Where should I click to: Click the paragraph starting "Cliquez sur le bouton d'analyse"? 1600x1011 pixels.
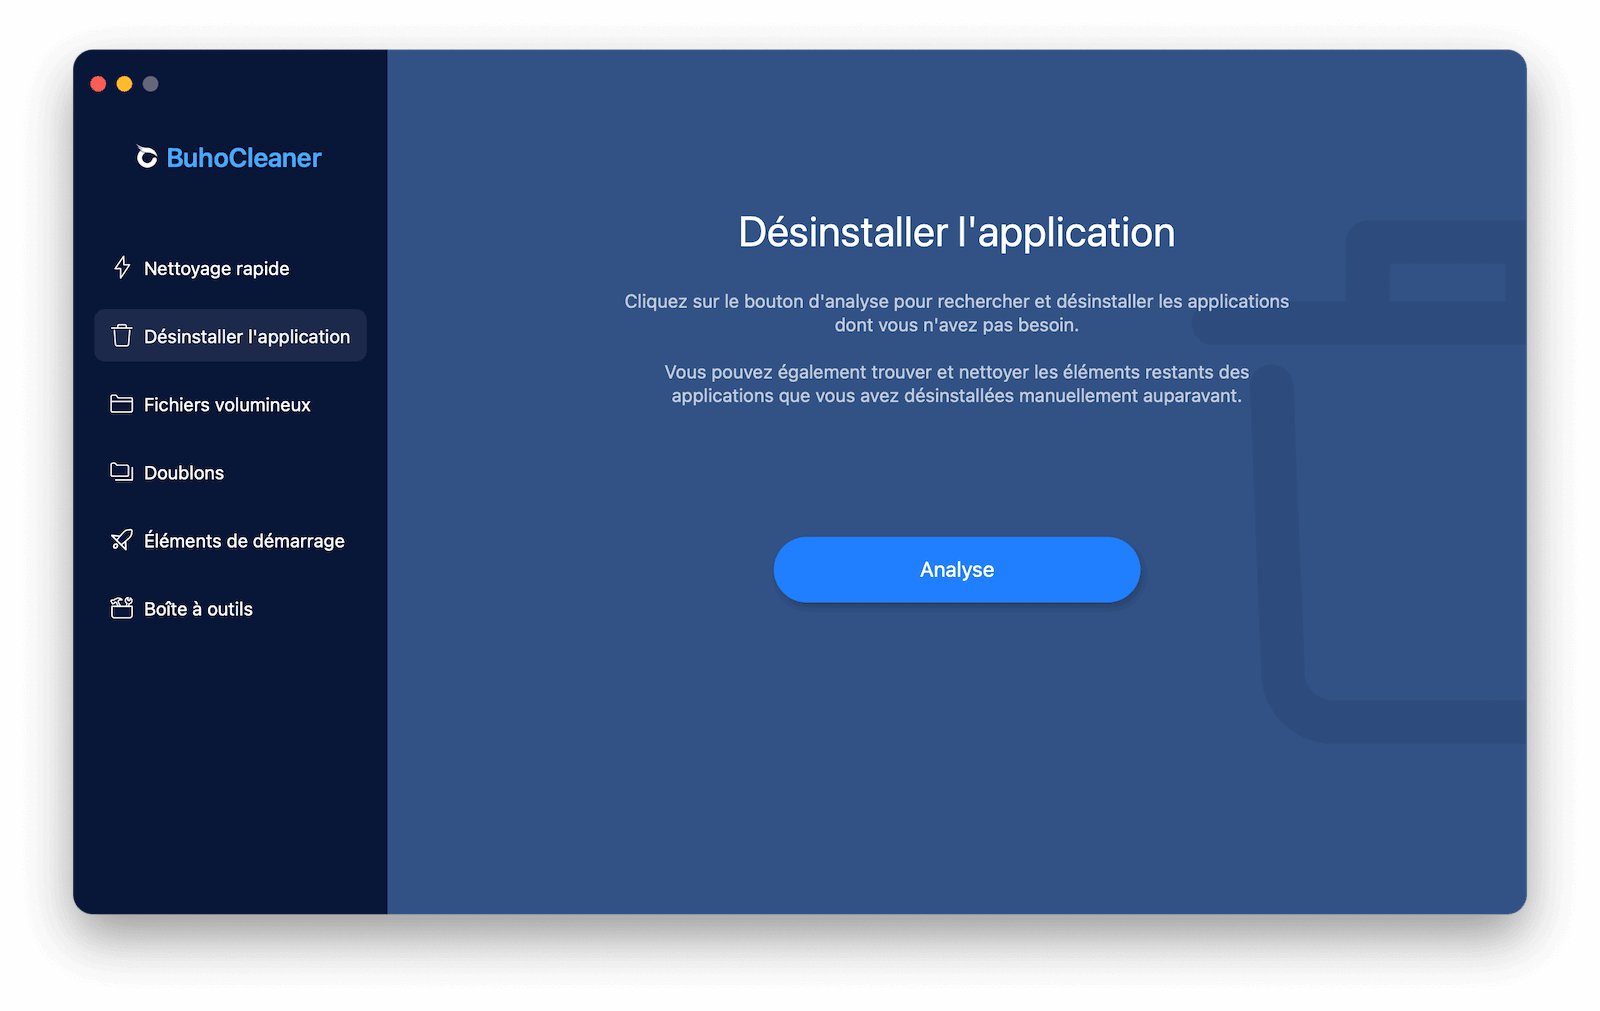[957, 313]
